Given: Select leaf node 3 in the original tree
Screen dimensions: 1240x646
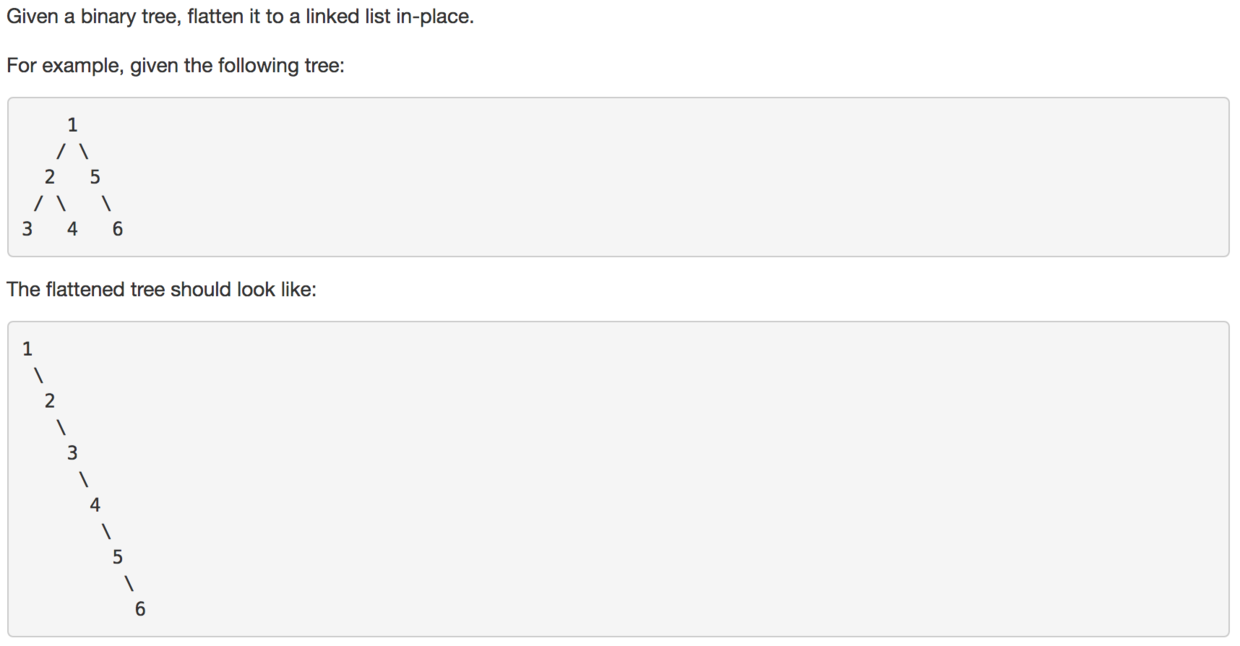Looking at the screenshot, I should (27, 229).
